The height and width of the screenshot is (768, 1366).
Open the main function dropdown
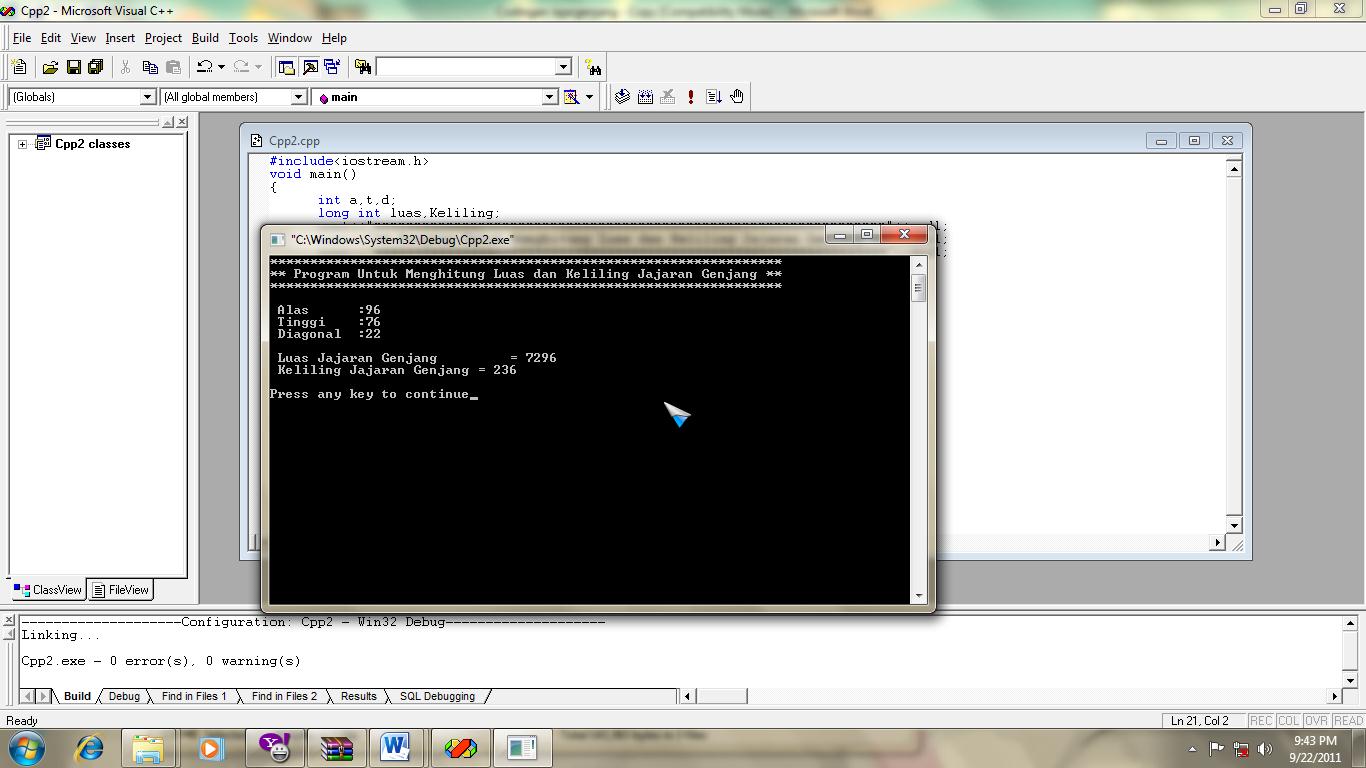pyautogui.click(x=549, y=97)
